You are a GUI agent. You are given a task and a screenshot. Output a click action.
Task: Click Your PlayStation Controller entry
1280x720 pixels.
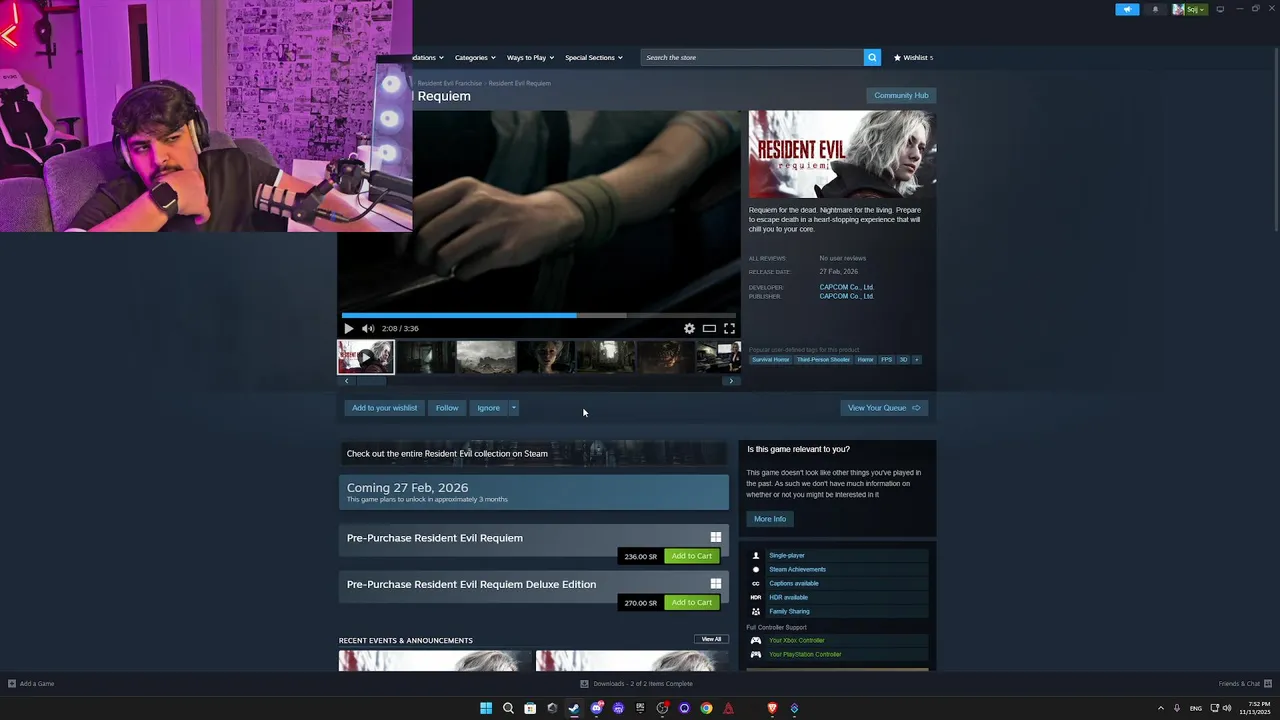click(805, 654)
